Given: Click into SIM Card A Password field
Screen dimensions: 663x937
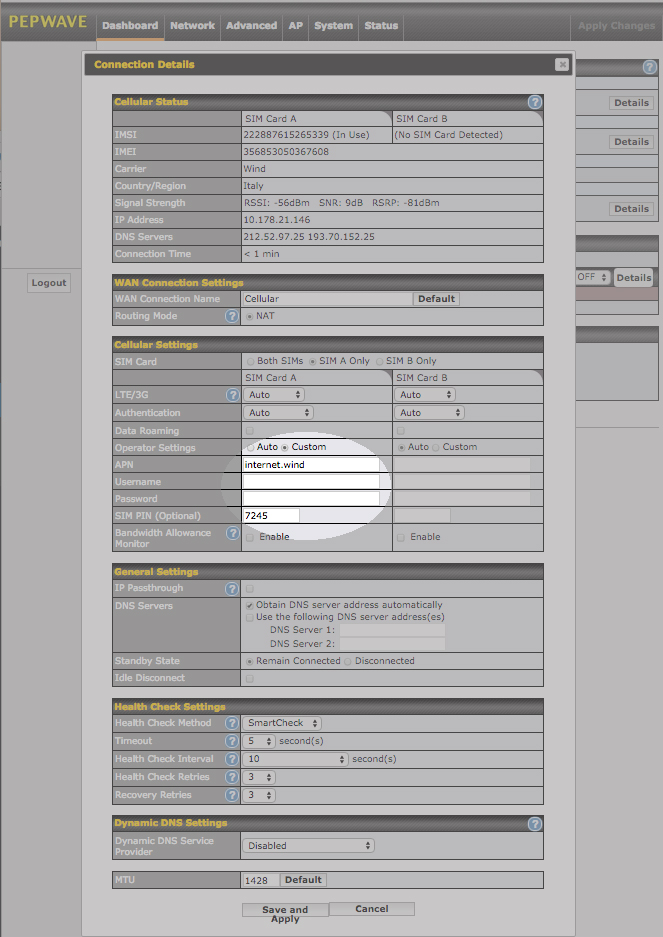Looking at the screenshot, I should pos(311,498).
